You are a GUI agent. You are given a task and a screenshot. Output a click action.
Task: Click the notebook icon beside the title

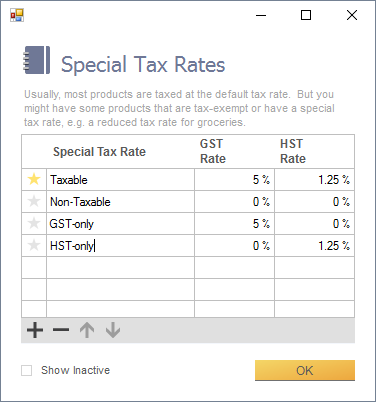click(37, 60)
